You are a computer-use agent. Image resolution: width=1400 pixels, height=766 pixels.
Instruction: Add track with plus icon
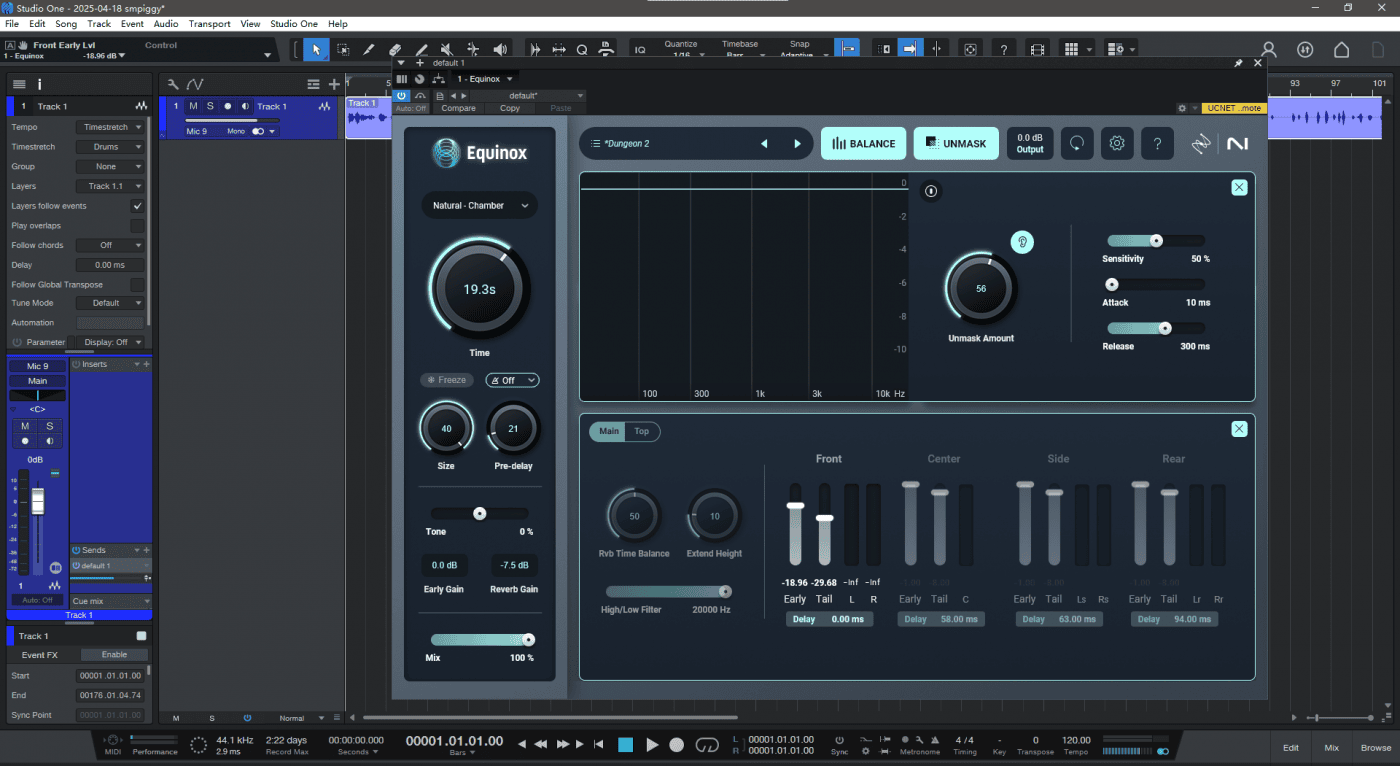[334, 84]
